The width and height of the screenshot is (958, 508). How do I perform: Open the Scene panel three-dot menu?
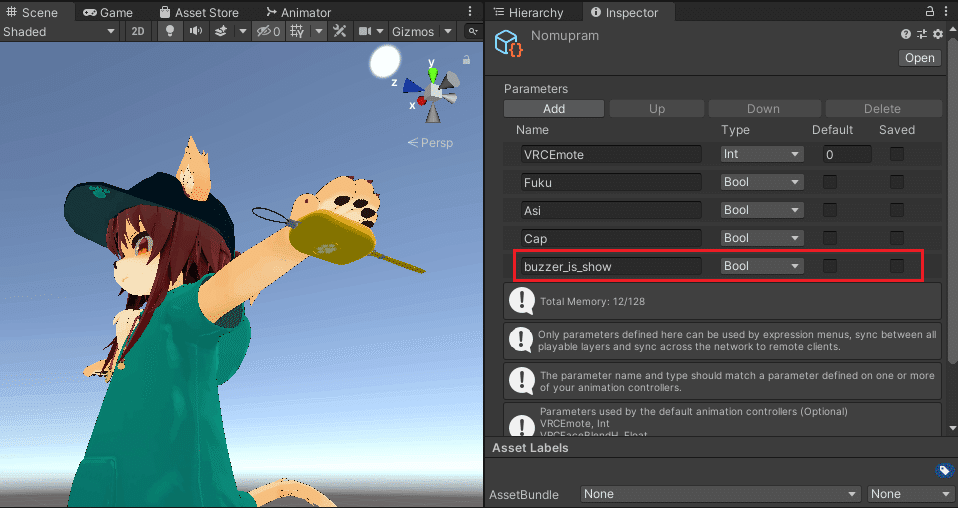click(470, 12)
